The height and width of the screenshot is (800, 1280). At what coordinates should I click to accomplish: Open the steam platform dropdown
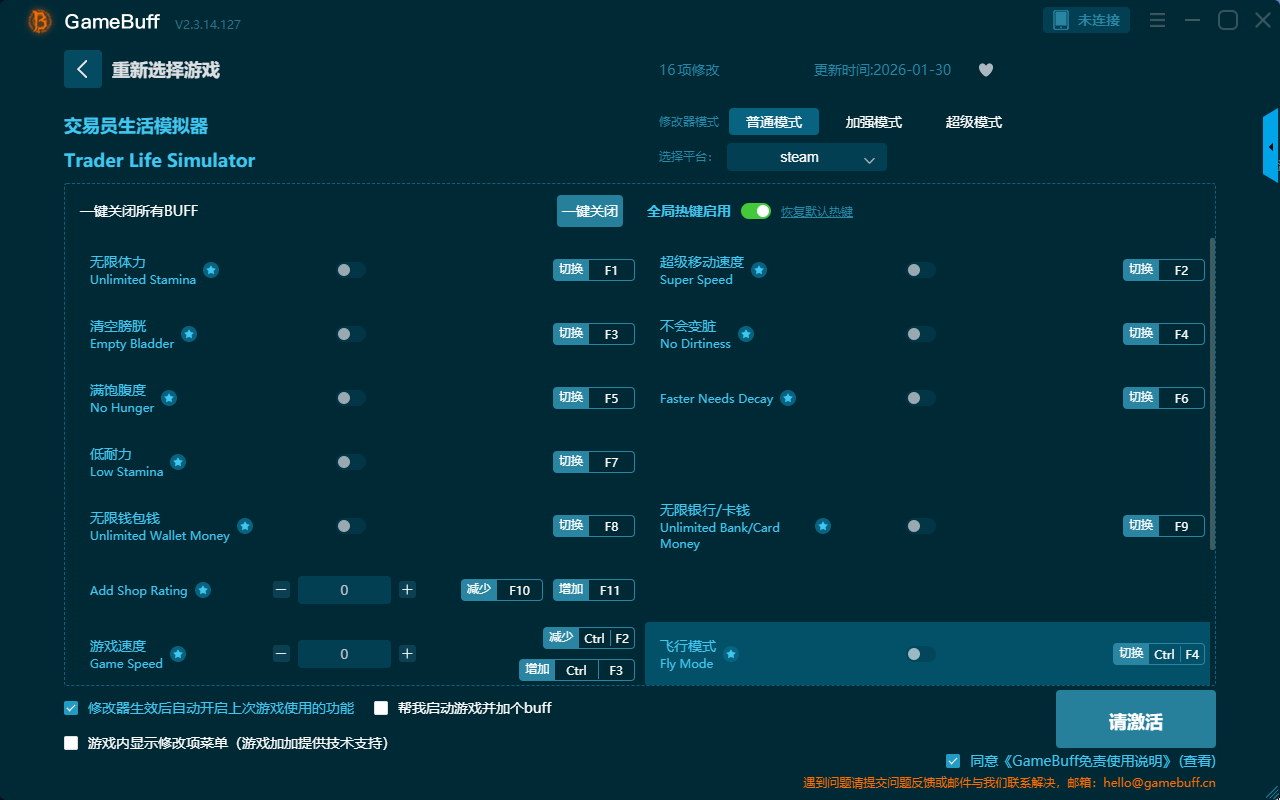coord(806,157)
